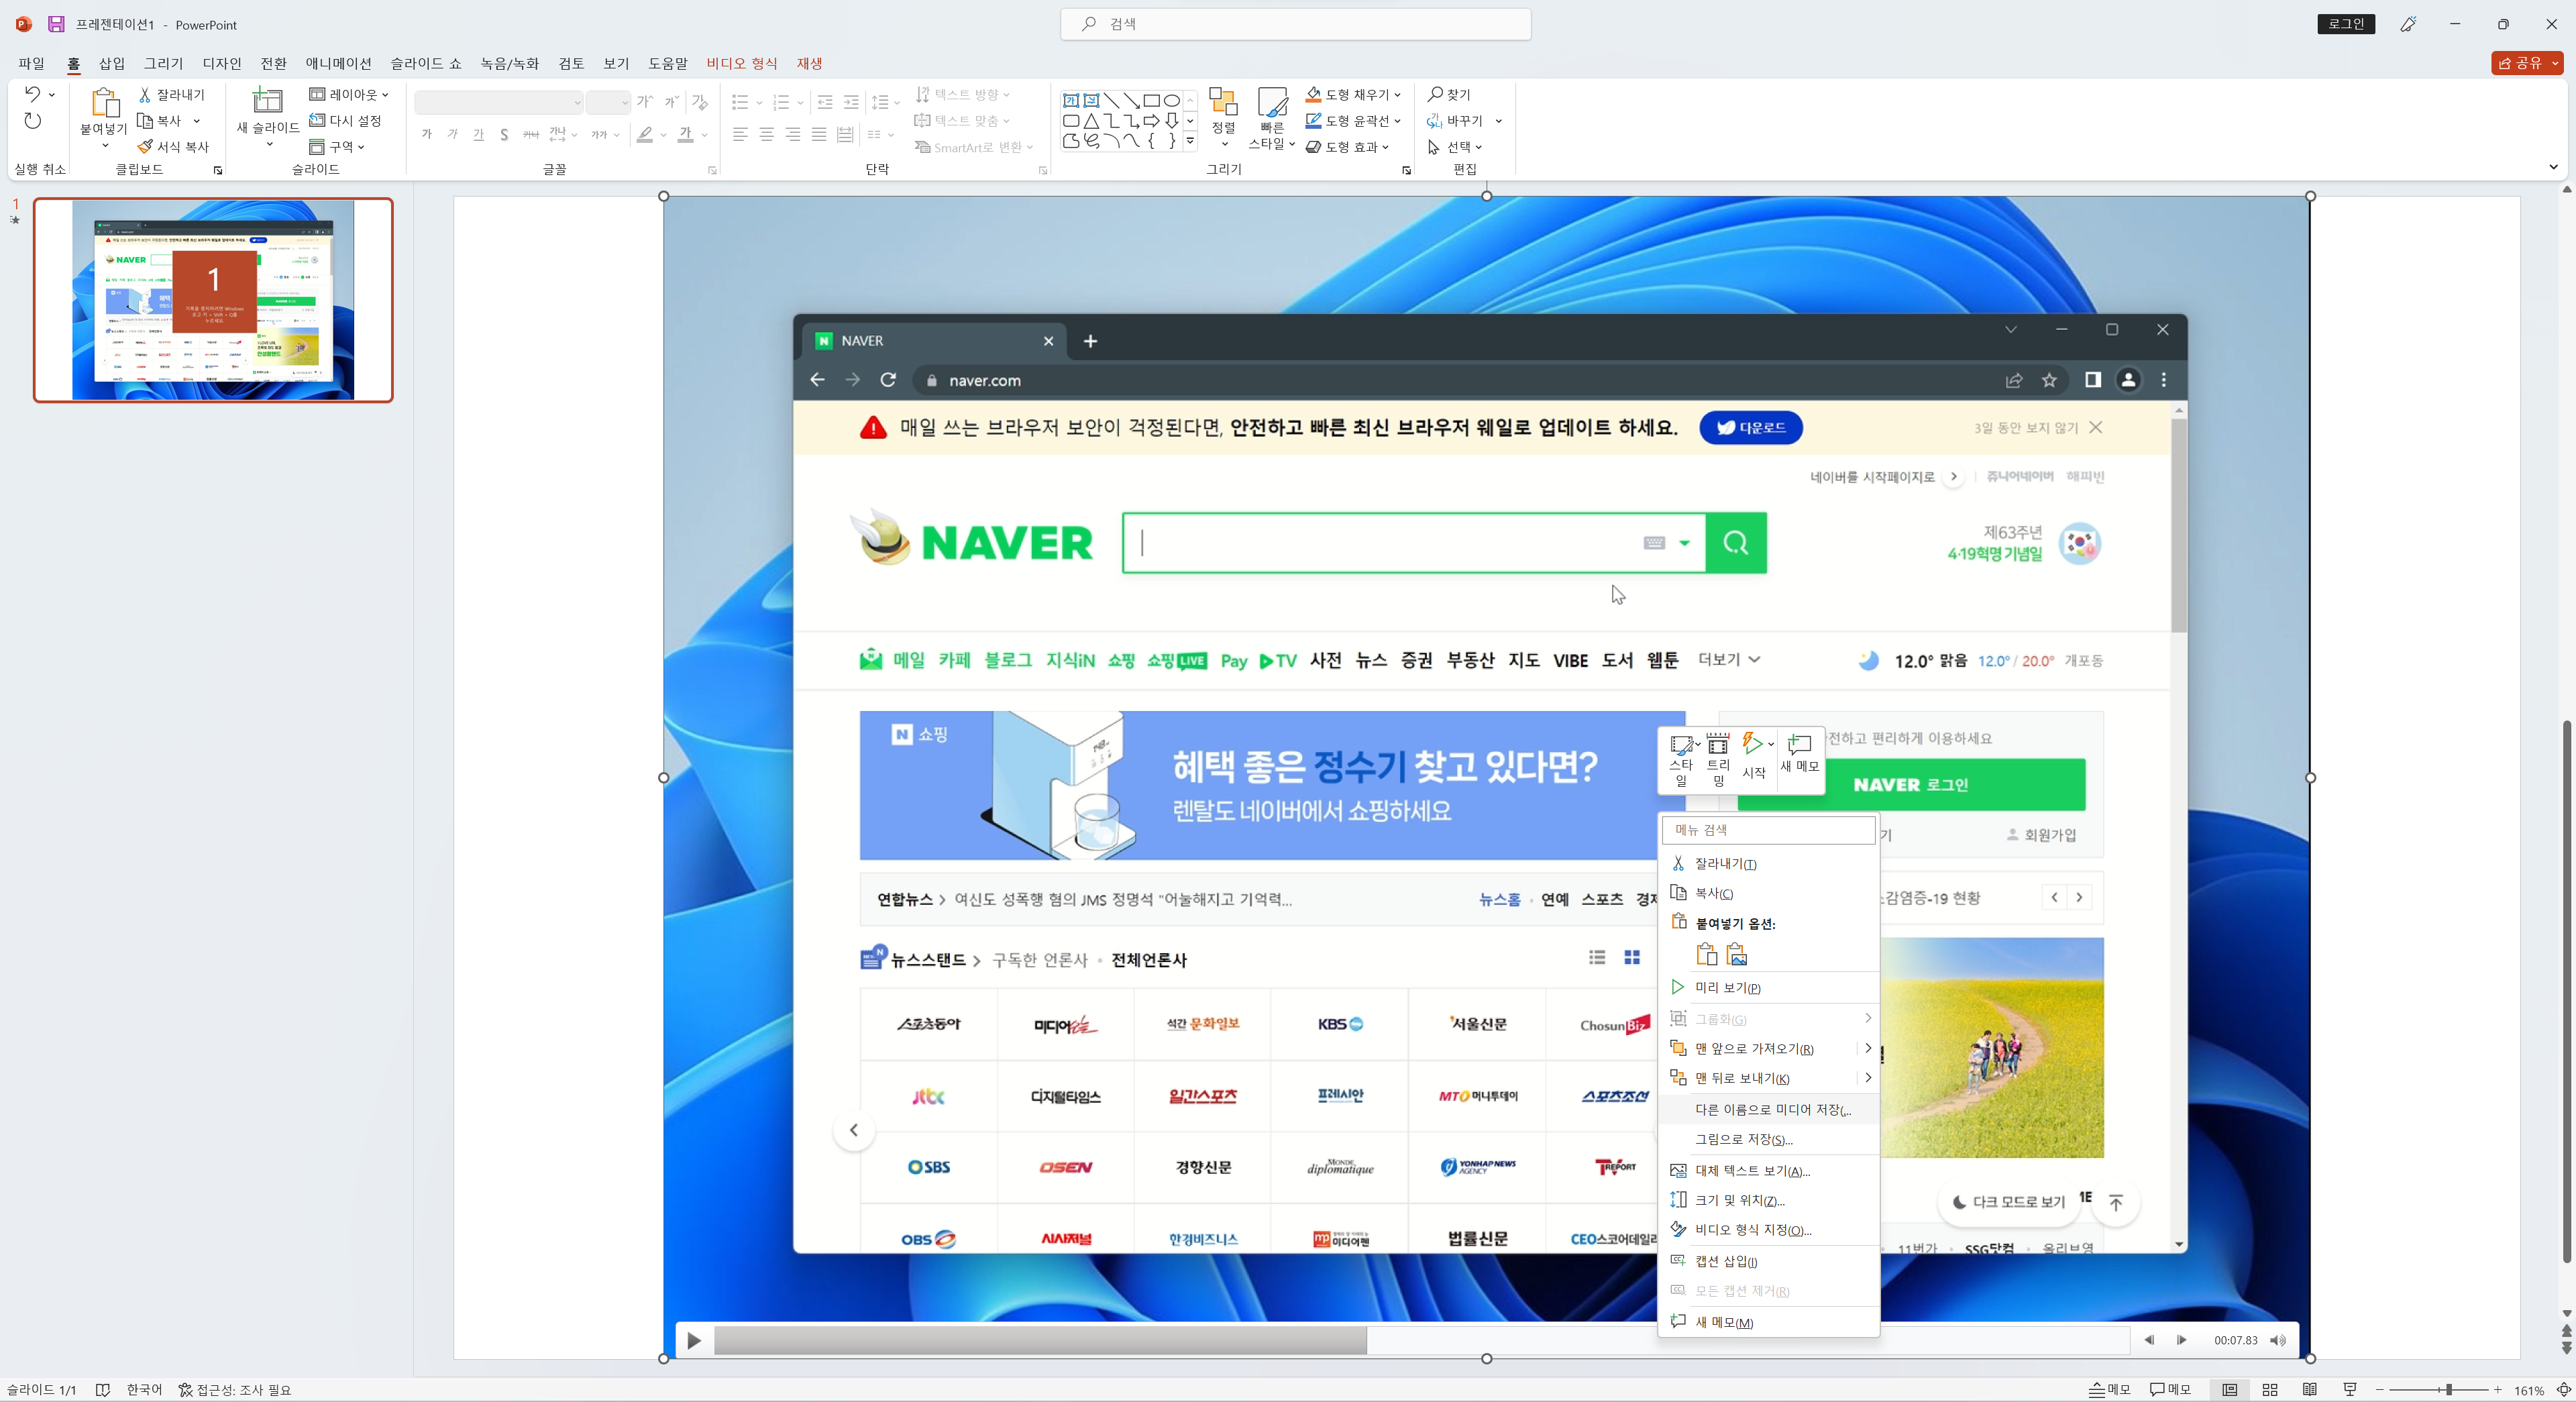The width and height of the screenshot is (2576, 1402).
Task: Click the video volume speaker icon
Action: point(2277,1340)
